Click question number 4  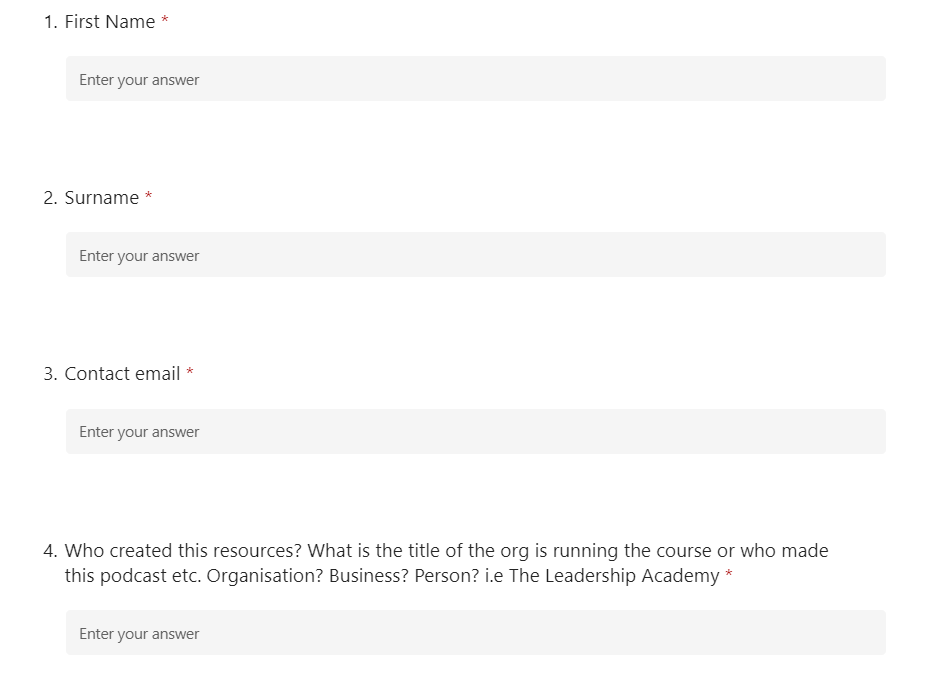coord(50,551)
